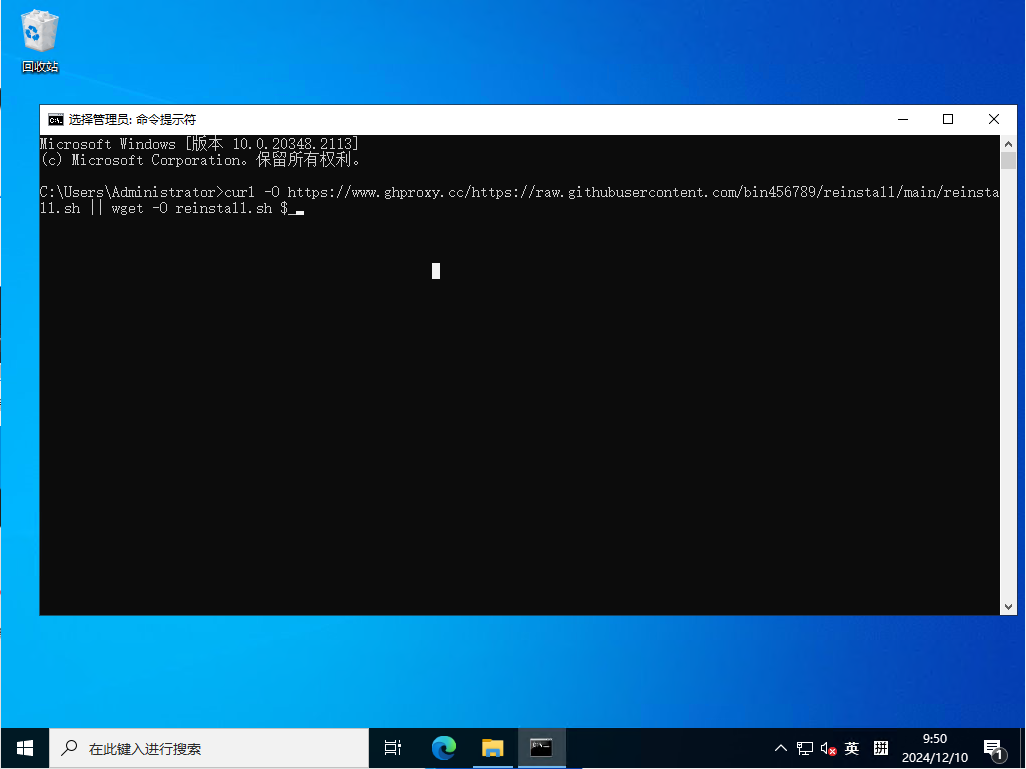Open the clock showing 9:50 2024/12/10
Viewport: 1026px width, 769px height.
click(934, 748)
